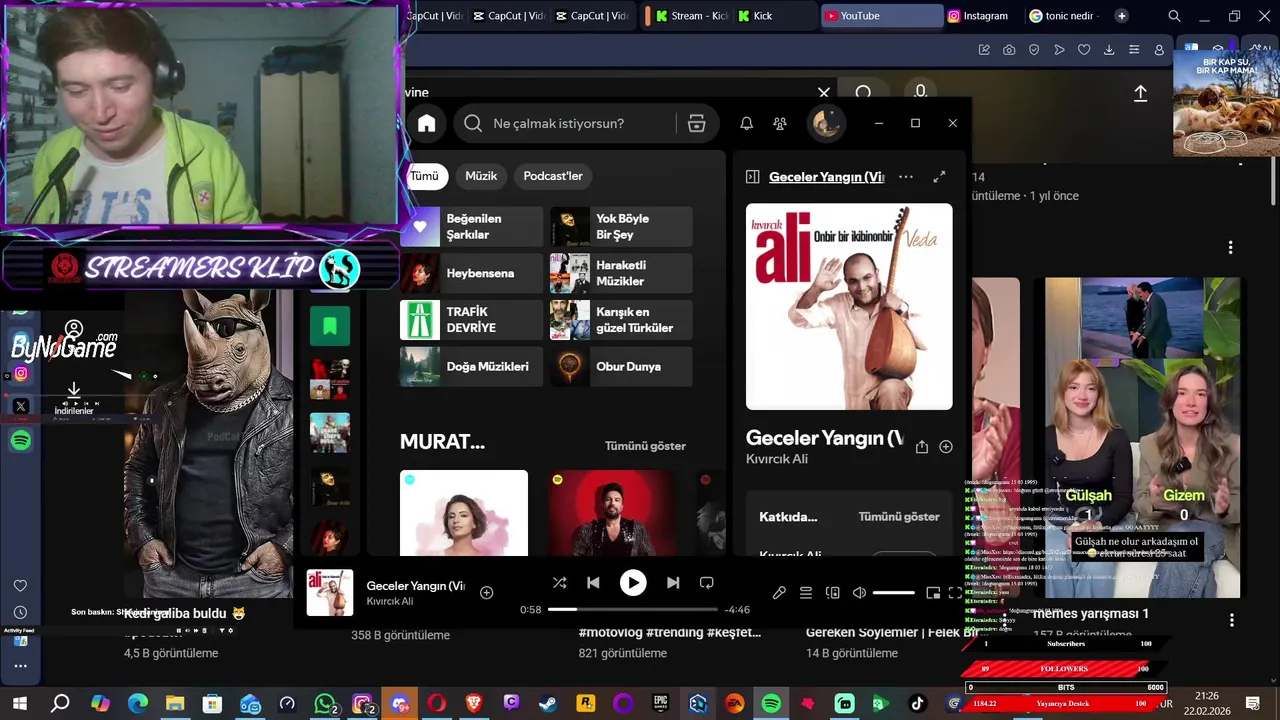The height and width of the screenshot is (720, 1280).
Task: Click Geceler Yangın title in Now Playing header
Action: [x=826, y=177]
